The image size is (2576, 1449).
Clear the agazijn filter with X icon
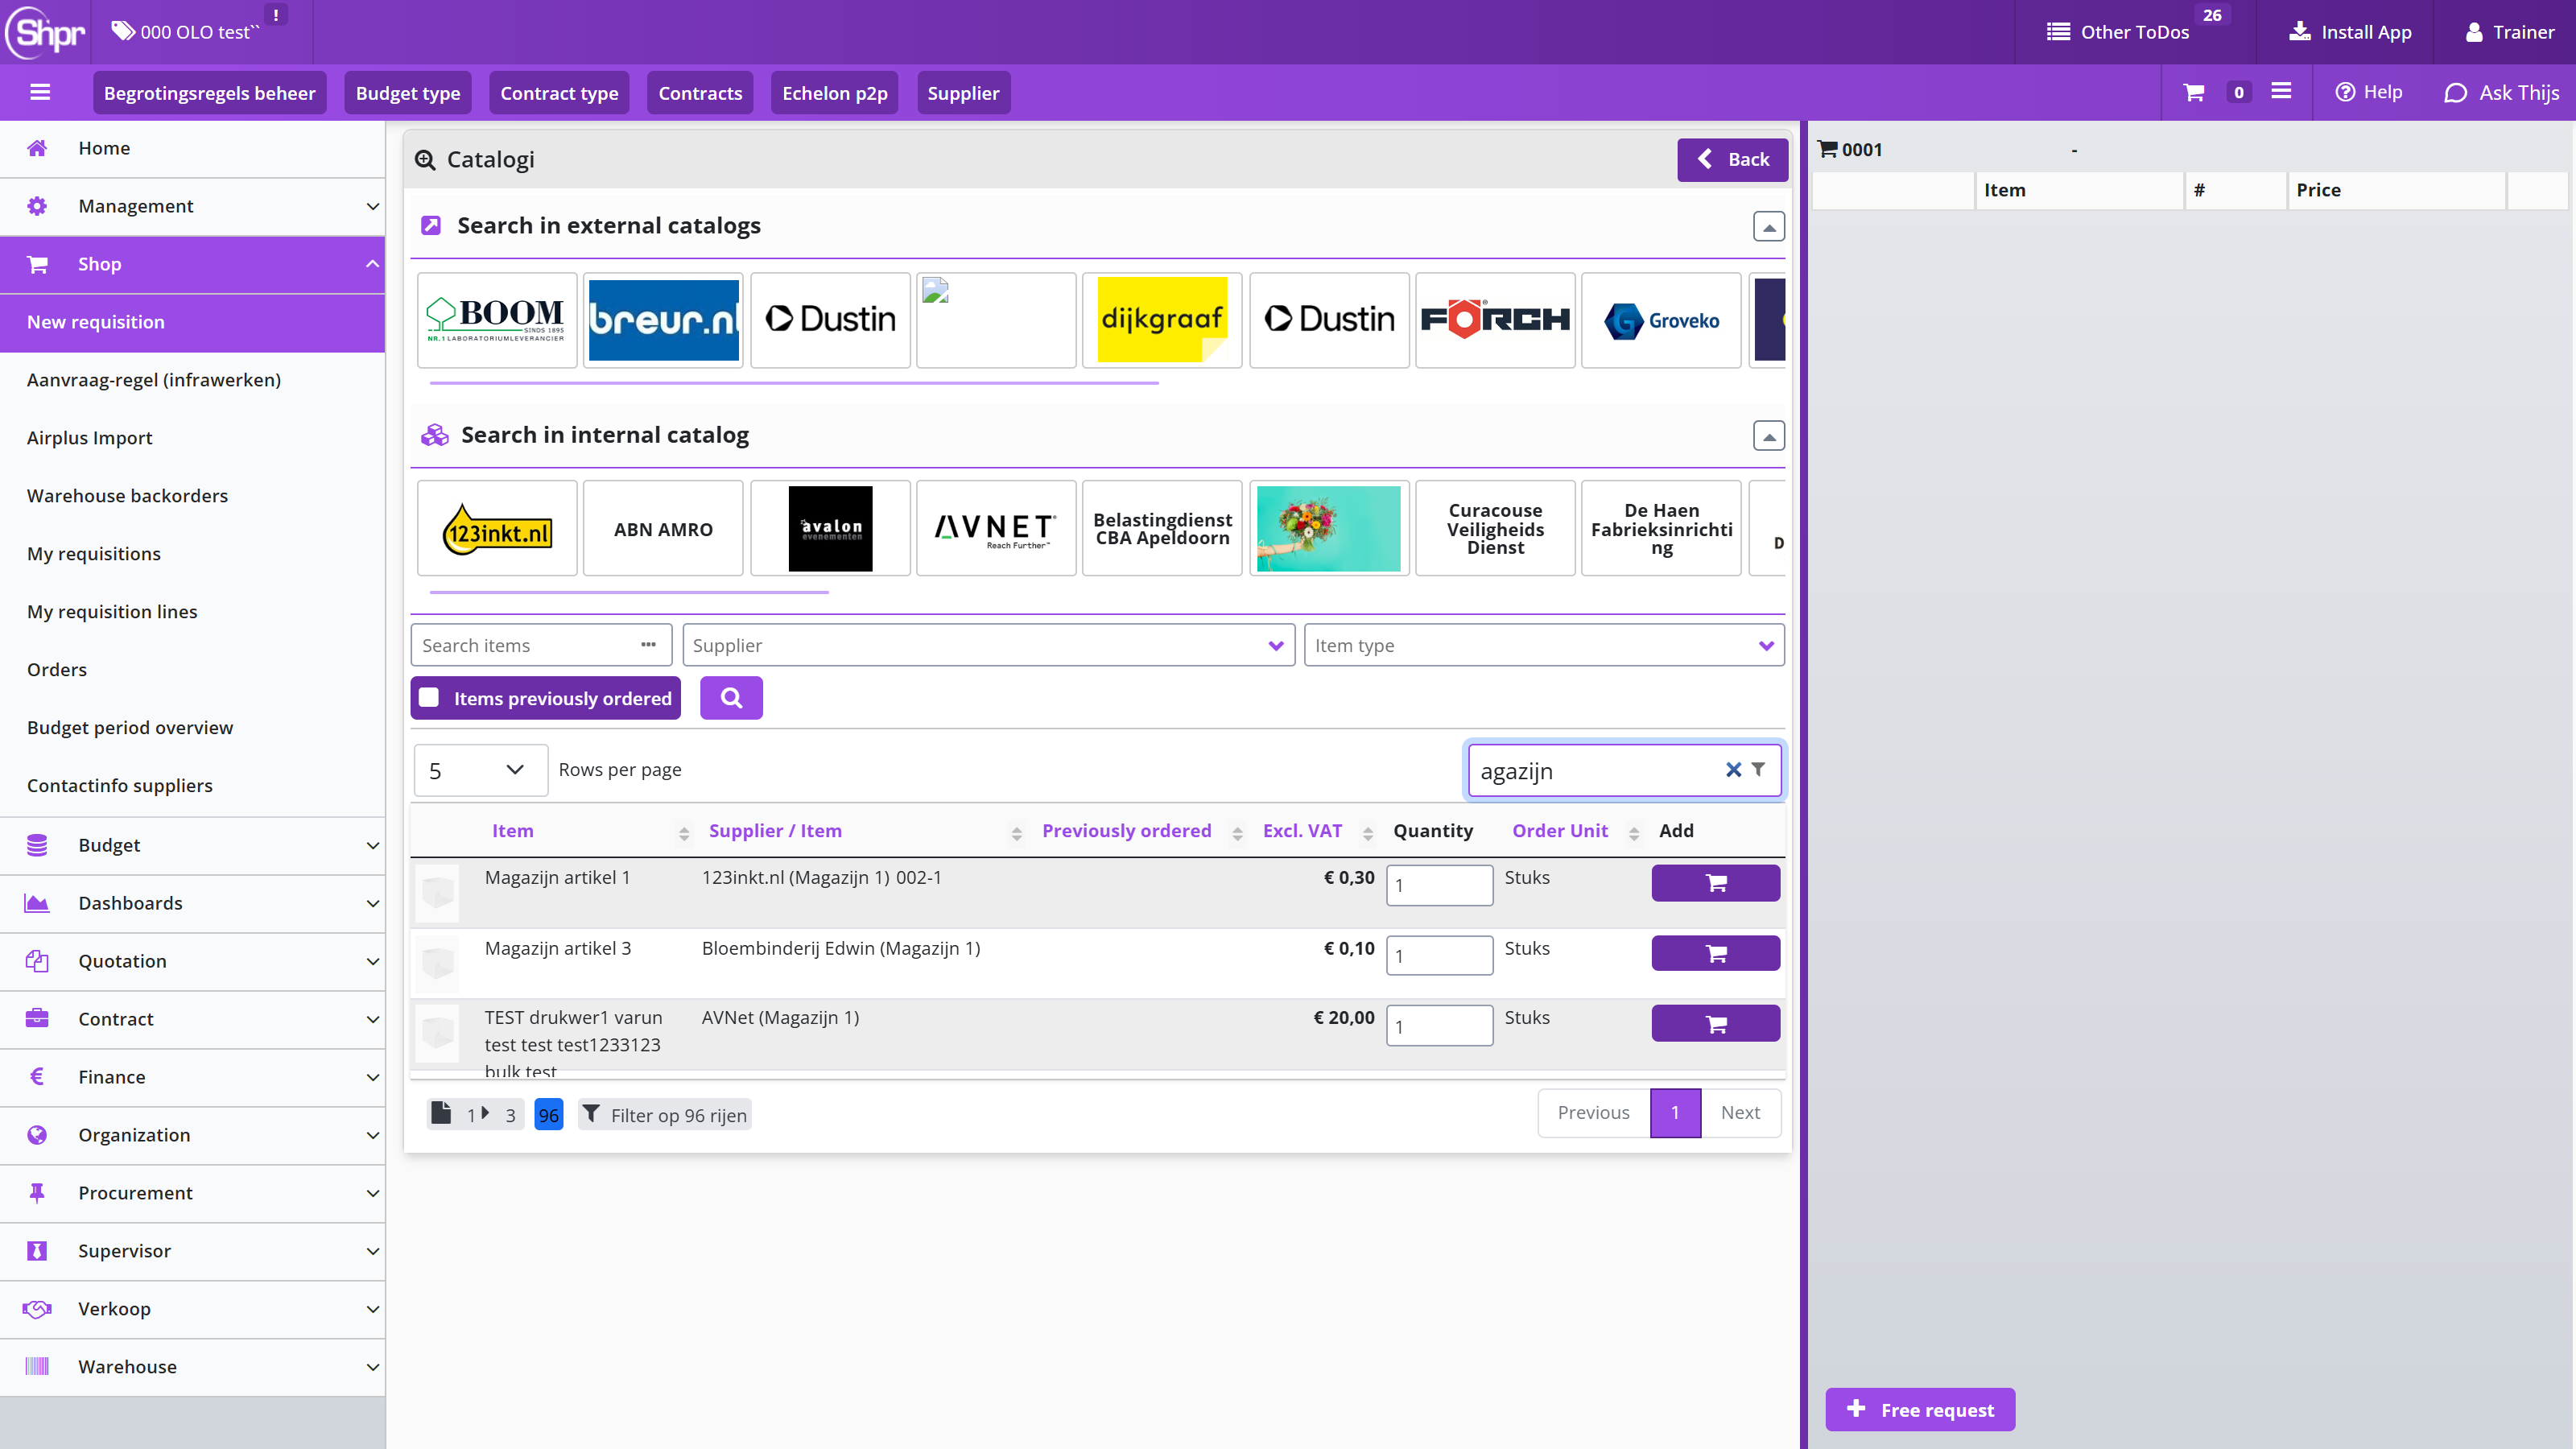(1733, 770)
